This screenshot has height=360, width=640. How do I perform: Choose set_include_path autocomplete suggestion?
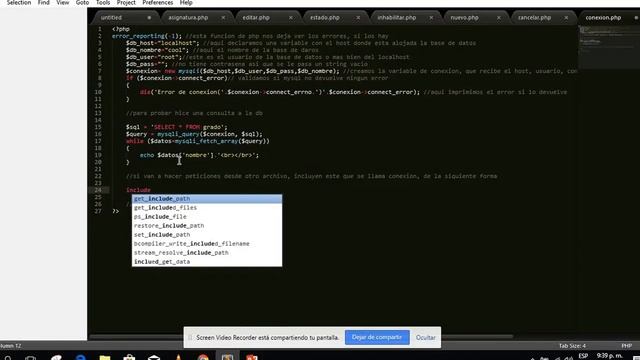pos(207,235)
